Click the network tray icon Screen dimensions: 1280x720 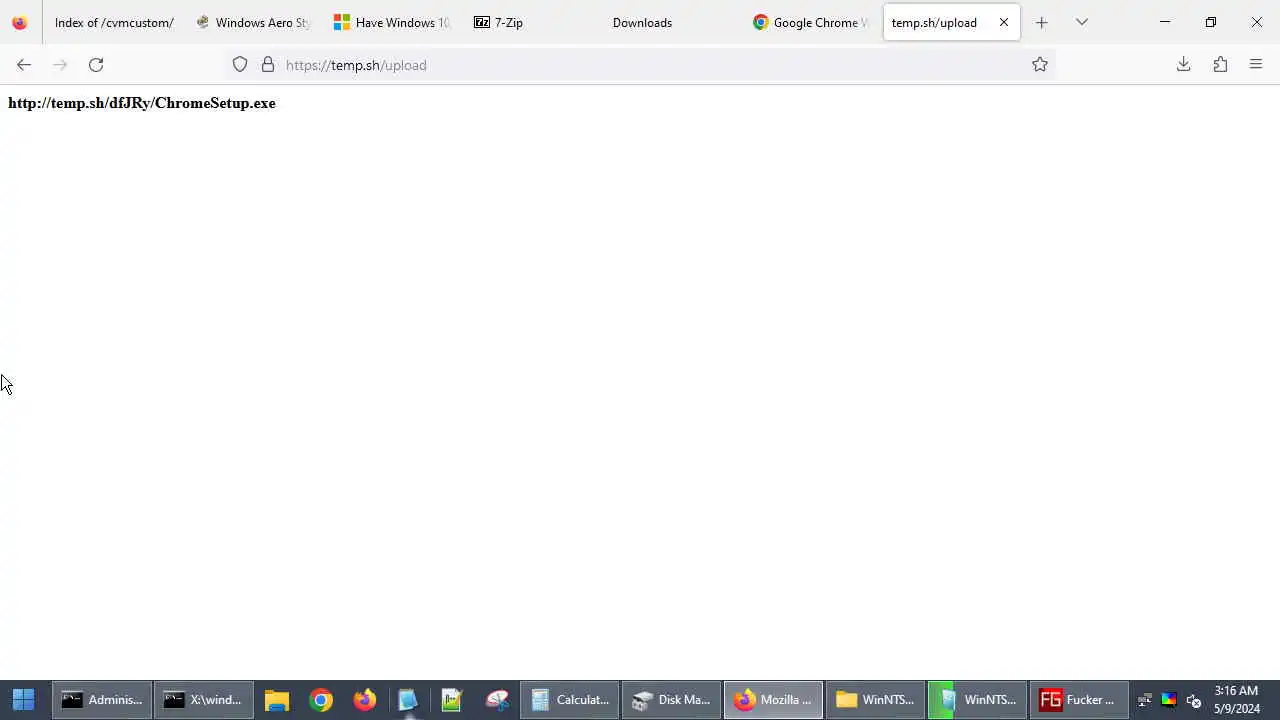coord(1145,700)
